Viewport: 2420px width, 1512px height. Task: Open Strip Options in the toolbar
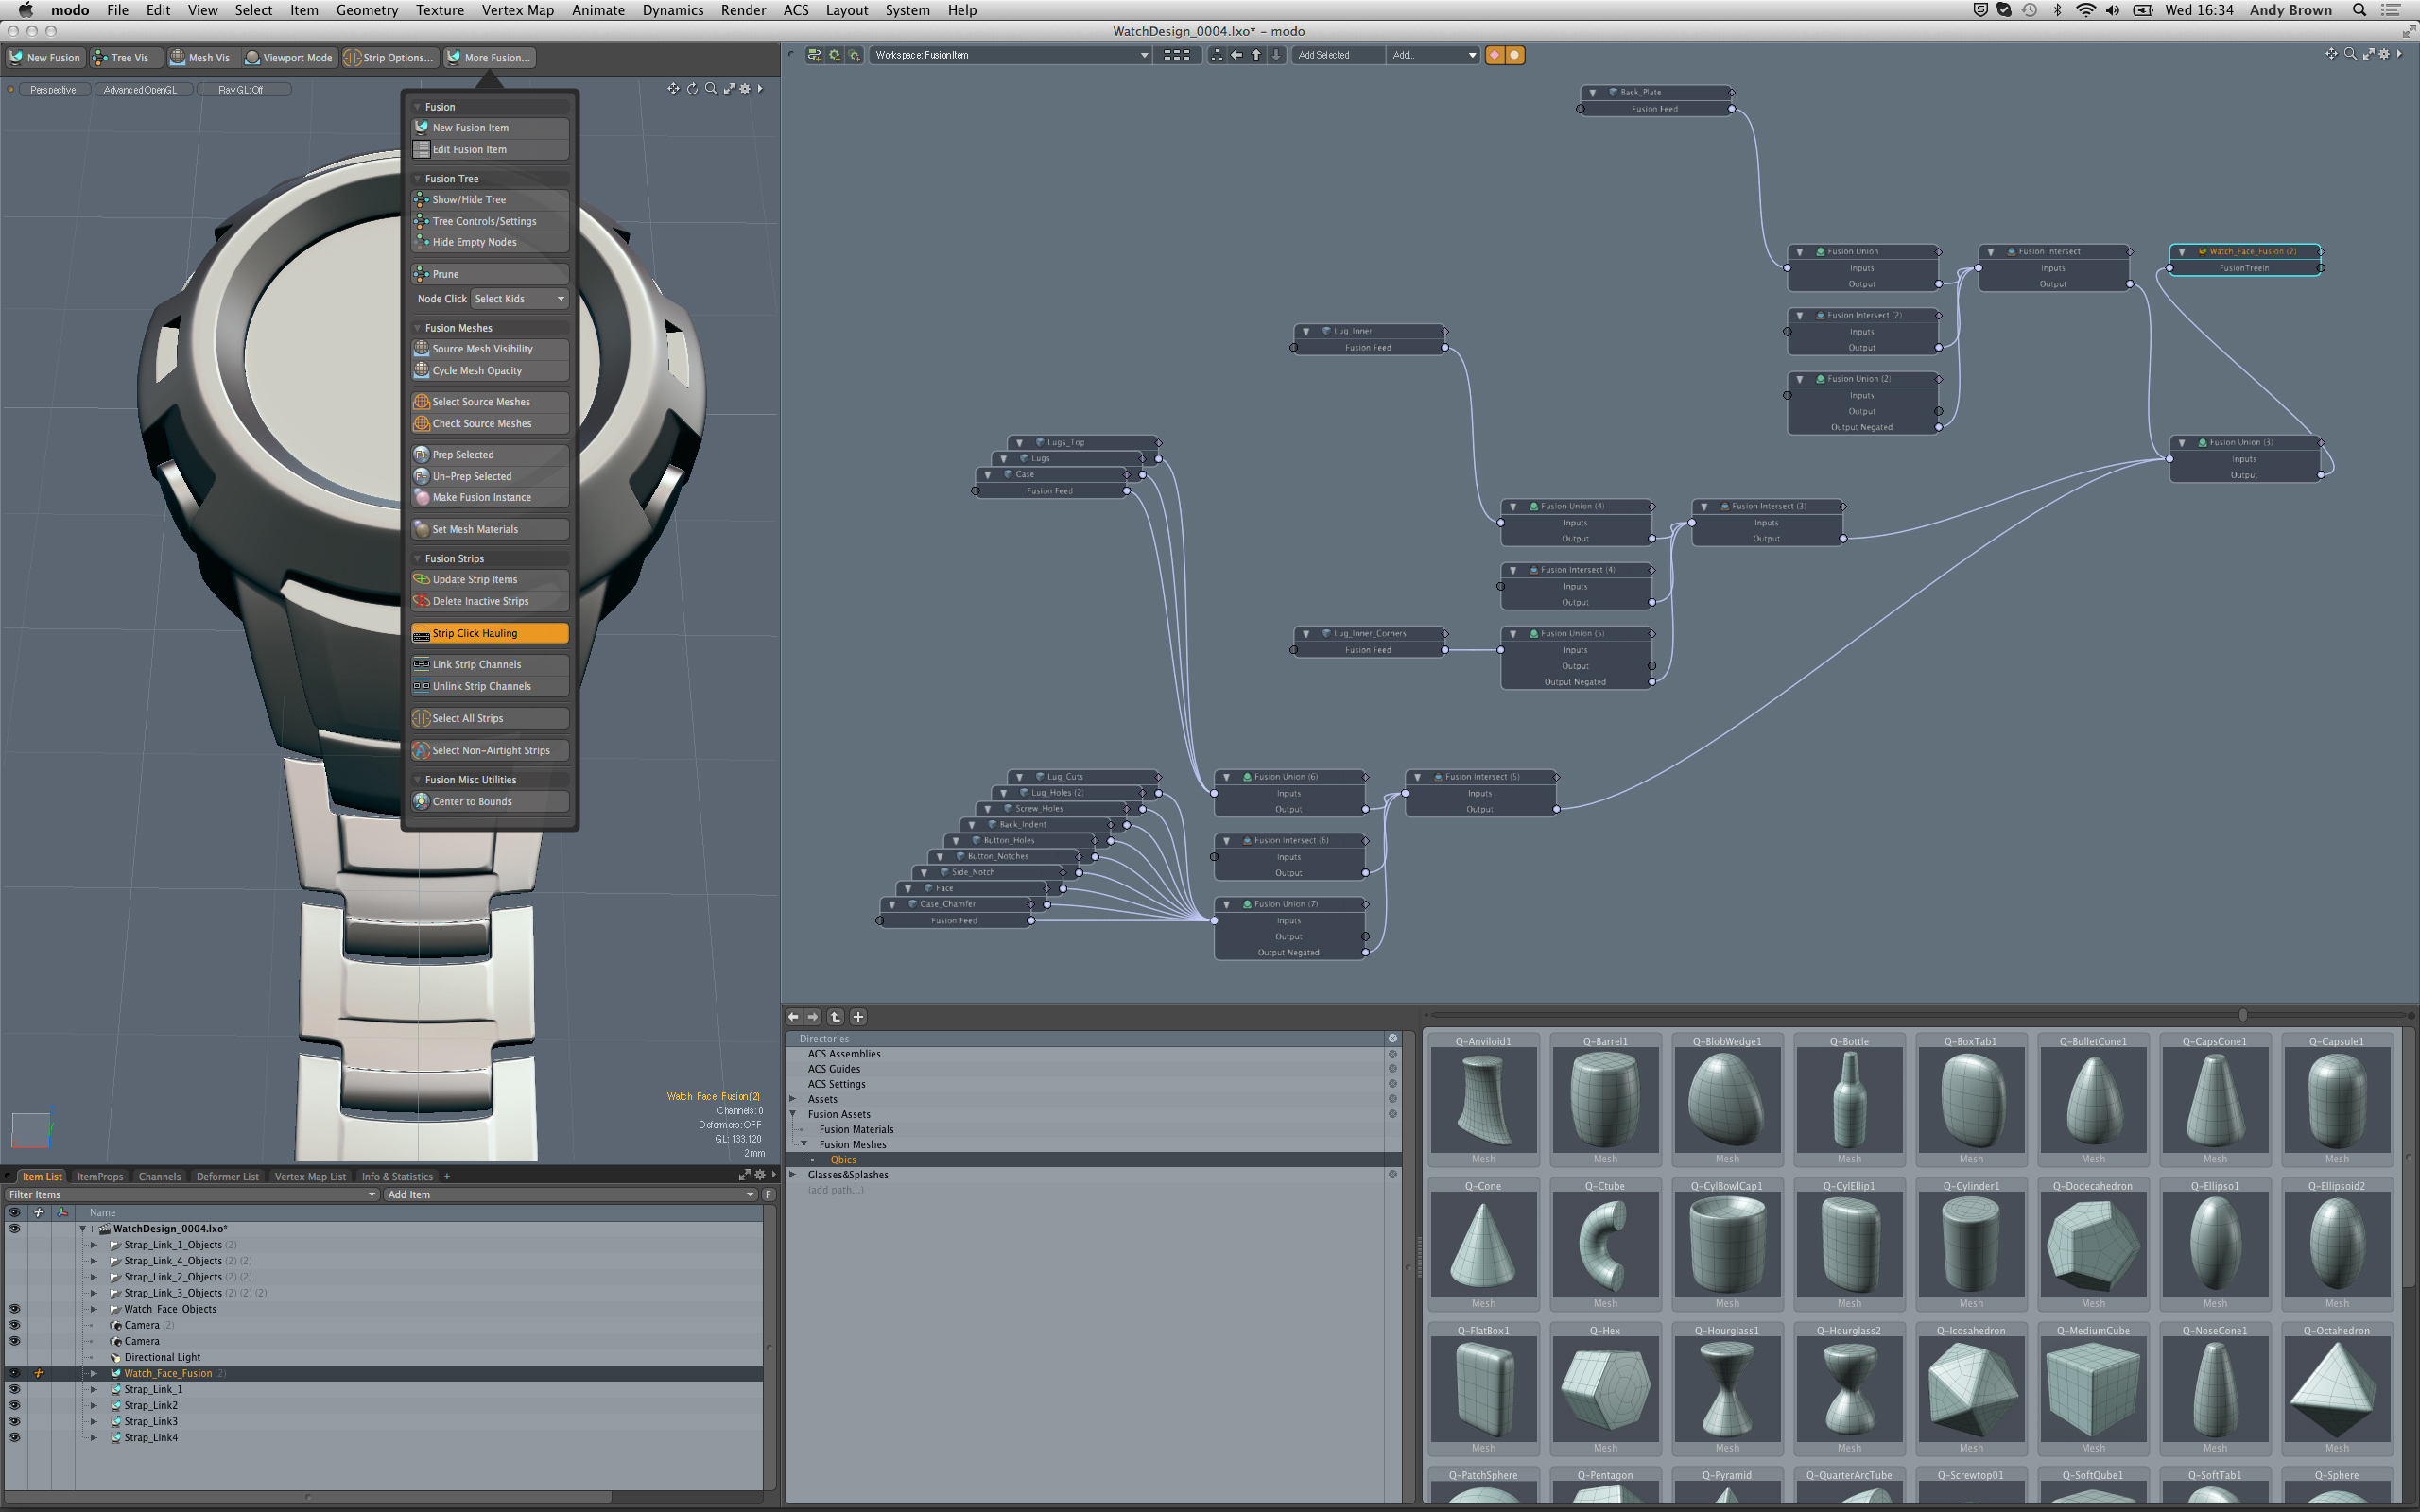389,58
